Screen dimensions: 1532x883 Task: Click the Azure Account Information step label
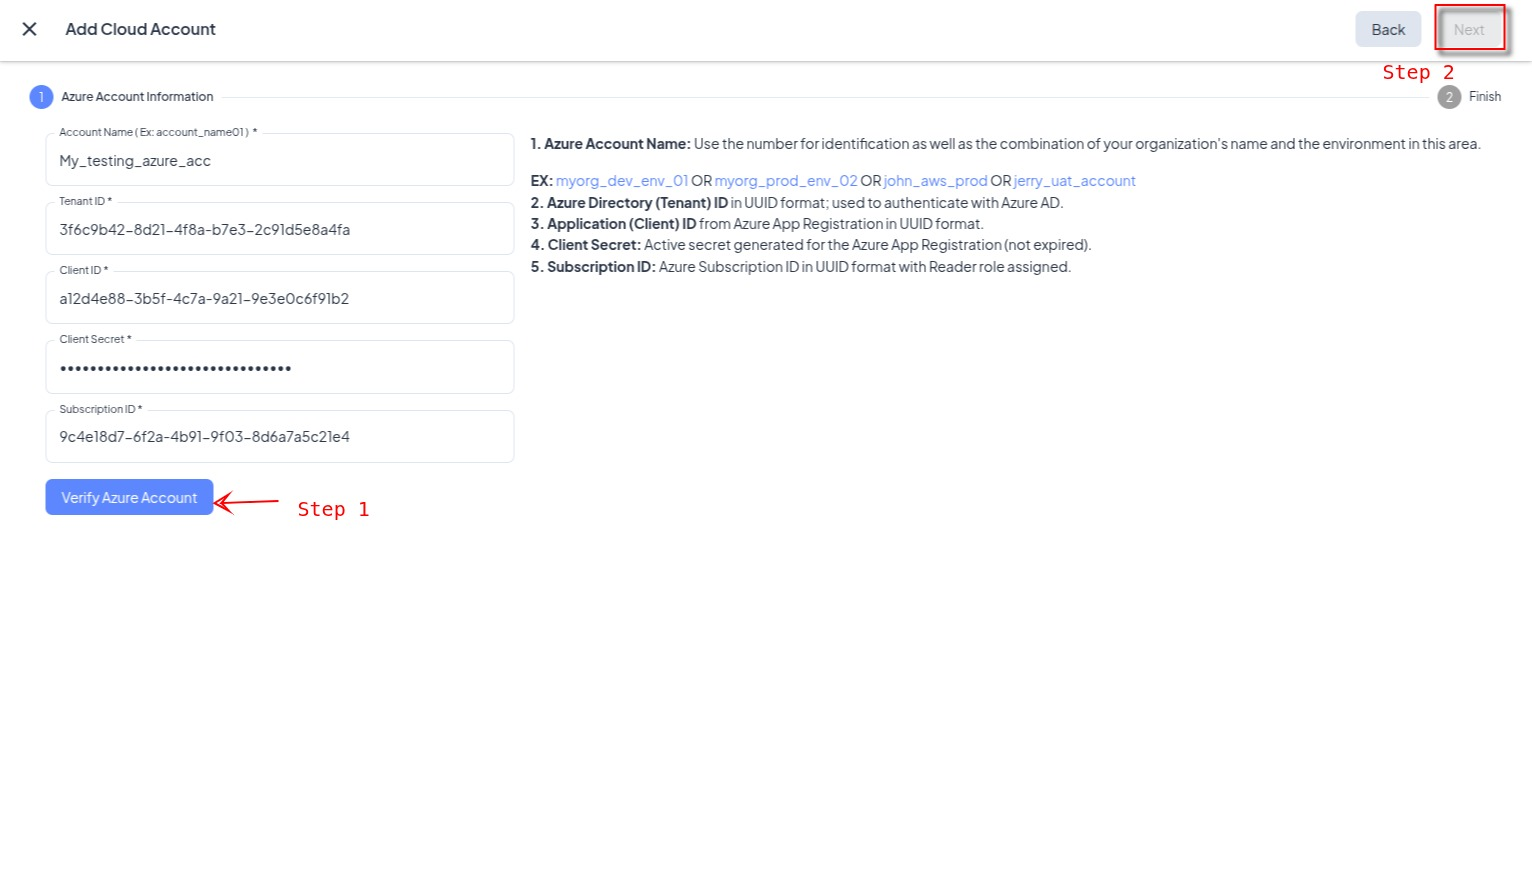coord(137,97)
